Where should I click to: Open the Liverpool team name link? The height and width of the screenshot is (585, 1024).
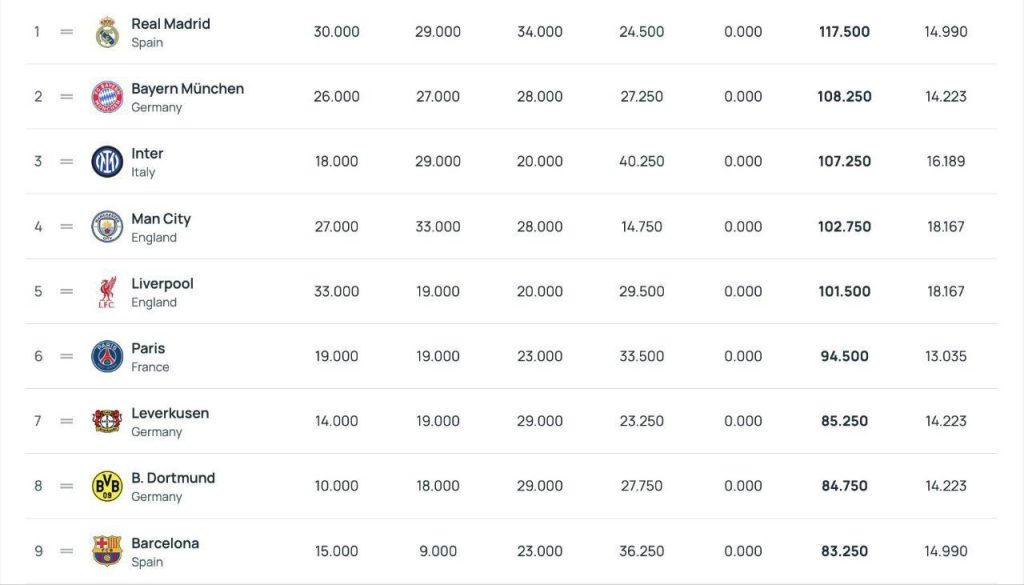click(x=162, y=284)
